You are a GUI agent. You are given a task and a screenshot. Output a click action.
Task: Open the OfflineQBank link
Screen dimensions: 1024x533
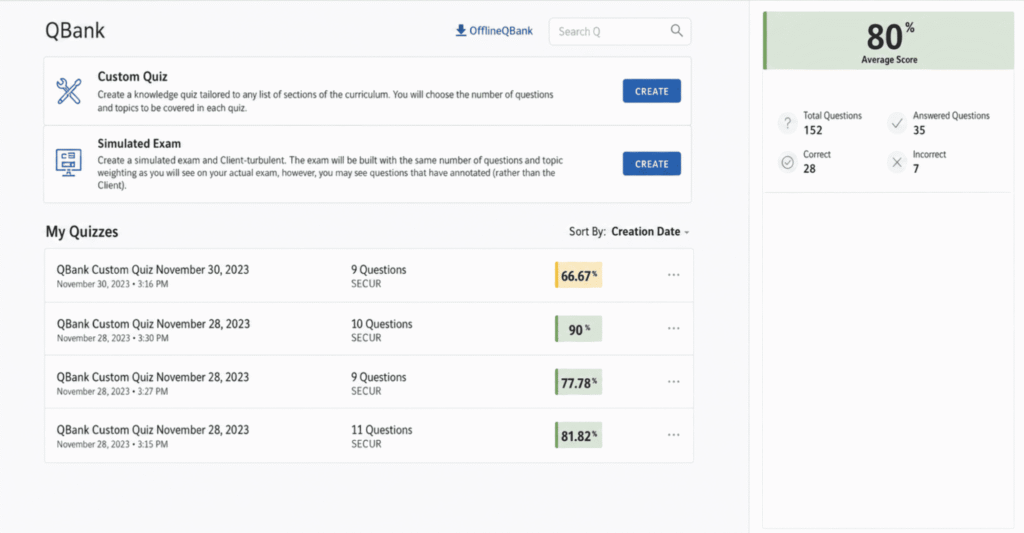click(x=494, y=31)
